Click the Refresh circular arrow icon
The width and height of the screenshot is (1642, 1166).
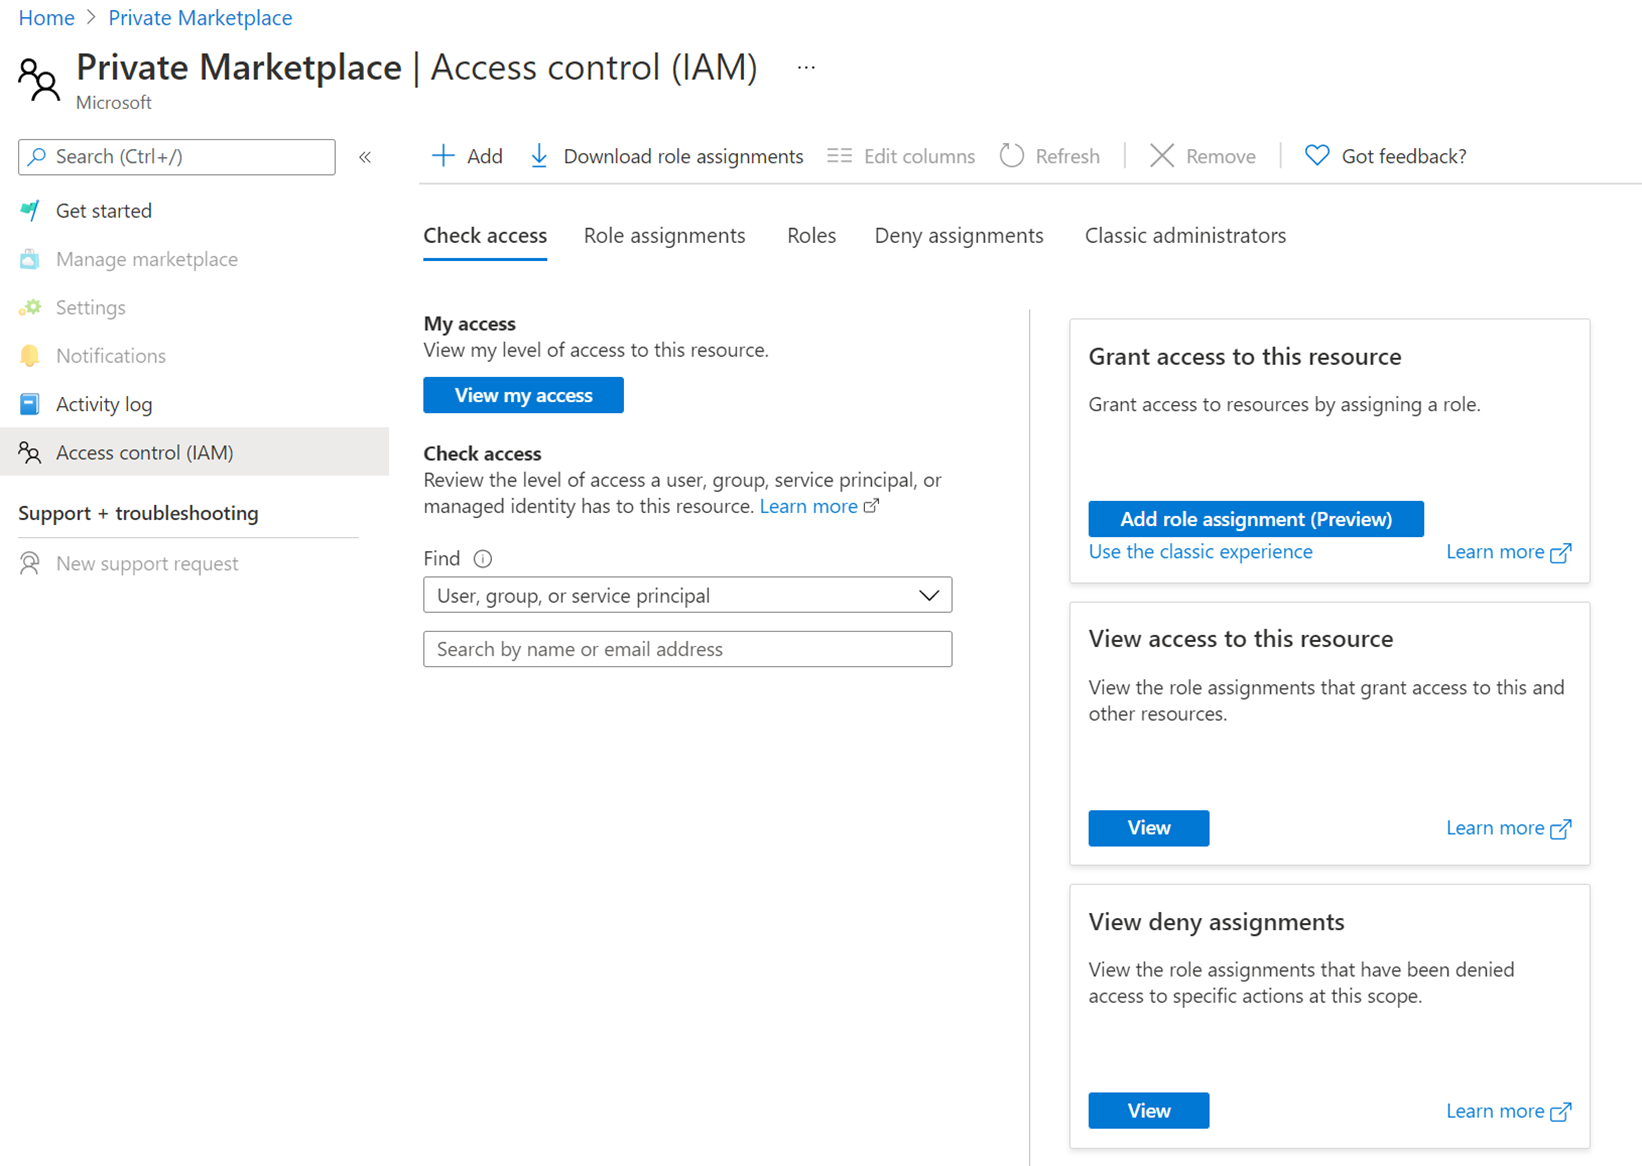point(1012,156)
